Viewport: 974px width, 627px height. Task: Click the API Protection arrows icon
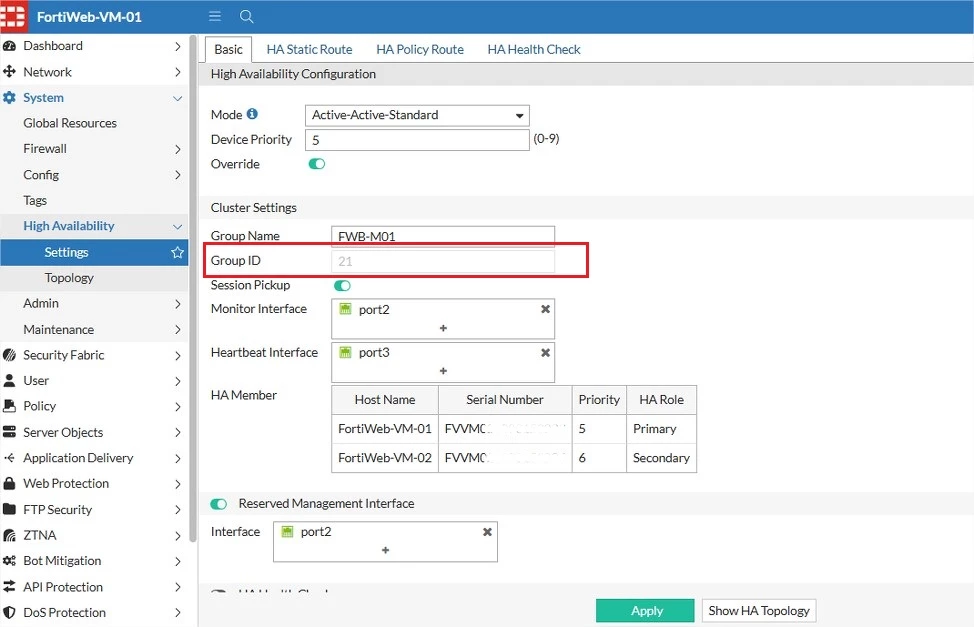[x=9, y=587]
